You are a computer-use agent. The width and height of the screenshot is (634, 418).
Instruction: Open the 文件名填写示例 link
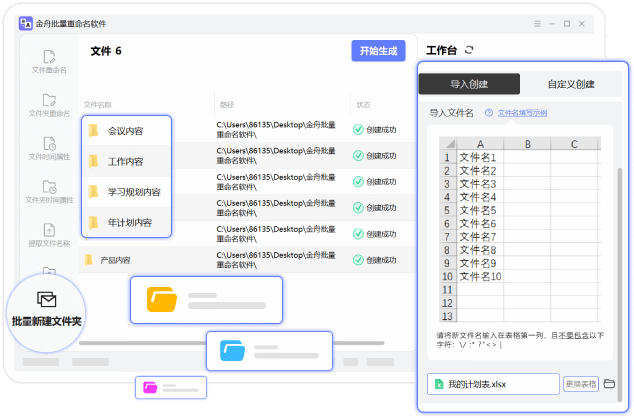(x=522, y=113)
